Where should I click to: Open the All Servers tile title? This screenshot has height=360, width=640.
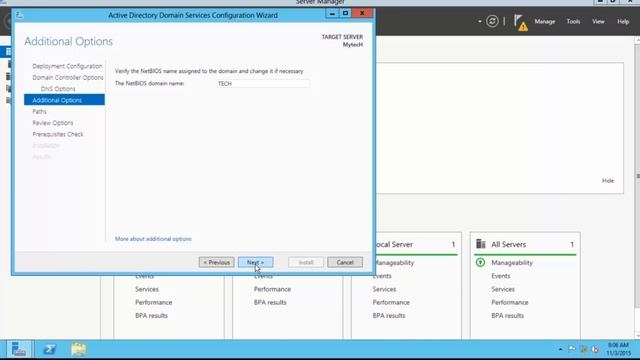point(509,244)
